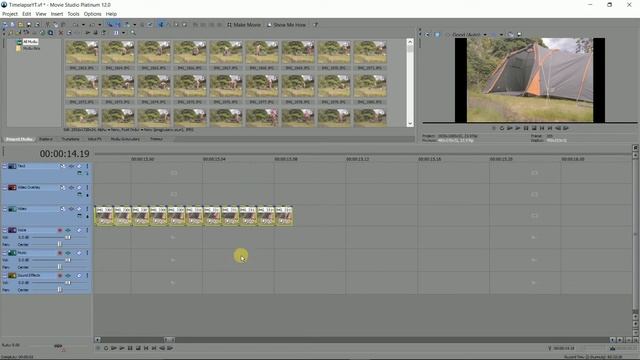This screenshot has width=640, height=360.
Task: Click the Video track motion icon
Action: (62, 209)
